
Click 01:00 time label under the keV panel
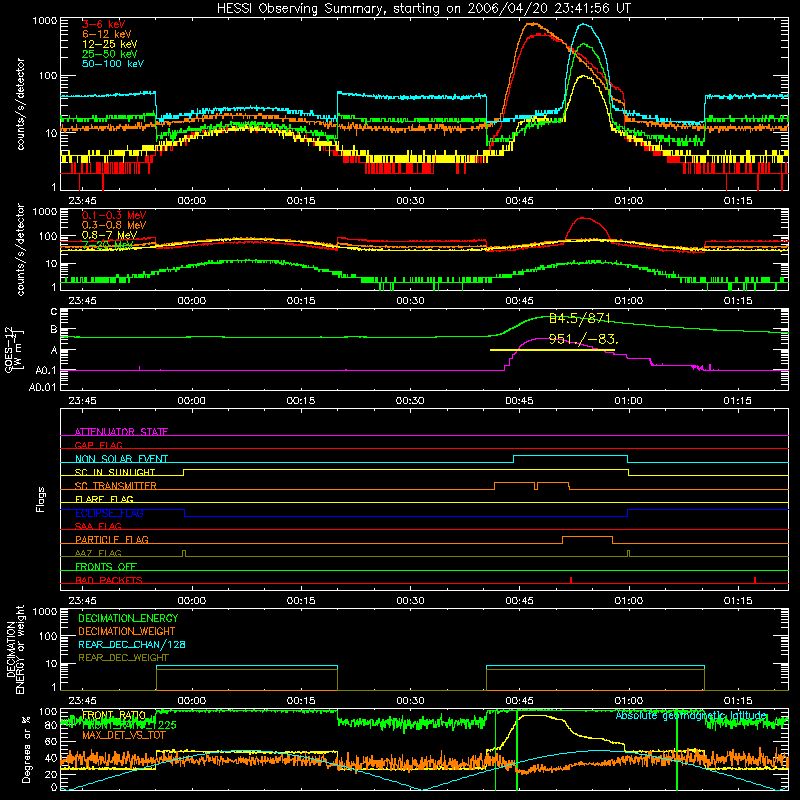point(629,201)
